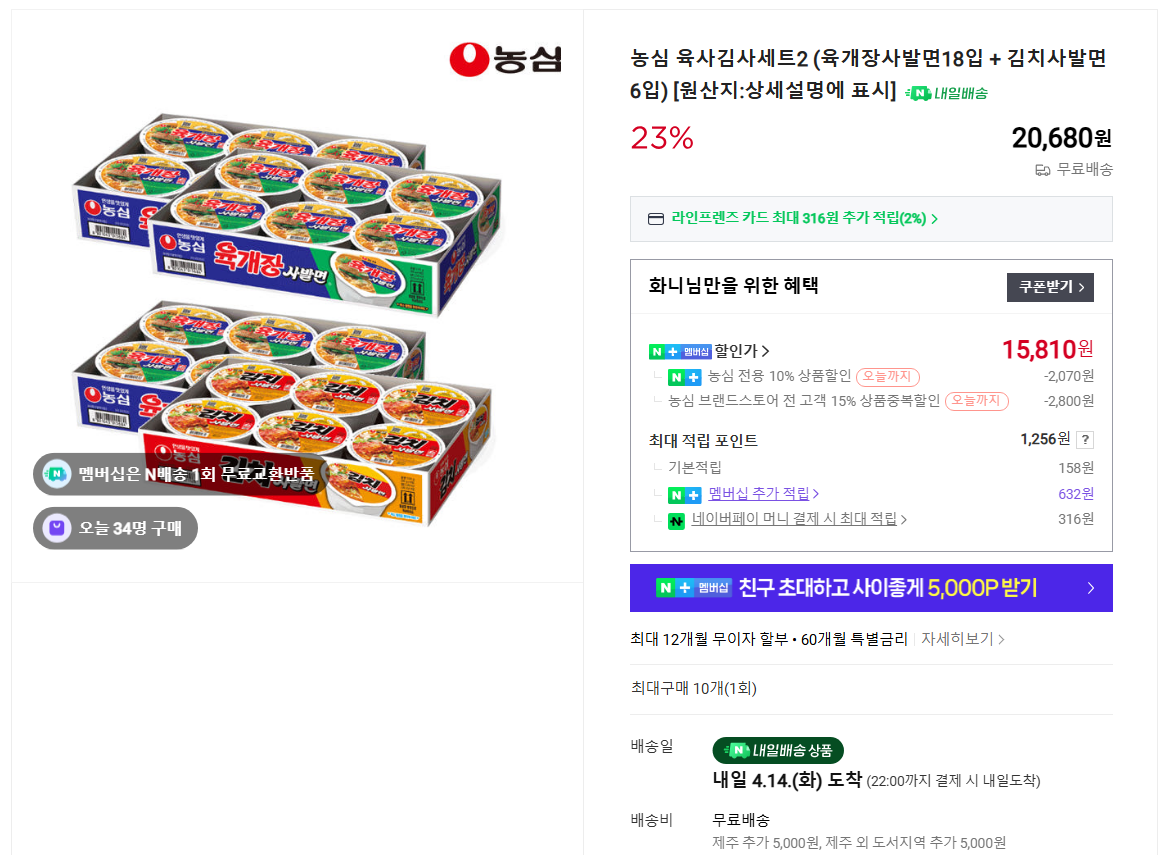Click the green Naver Pay N icon
Image resolution: width=1163 pixels, height=855 pixels.
tap(673, 519)
